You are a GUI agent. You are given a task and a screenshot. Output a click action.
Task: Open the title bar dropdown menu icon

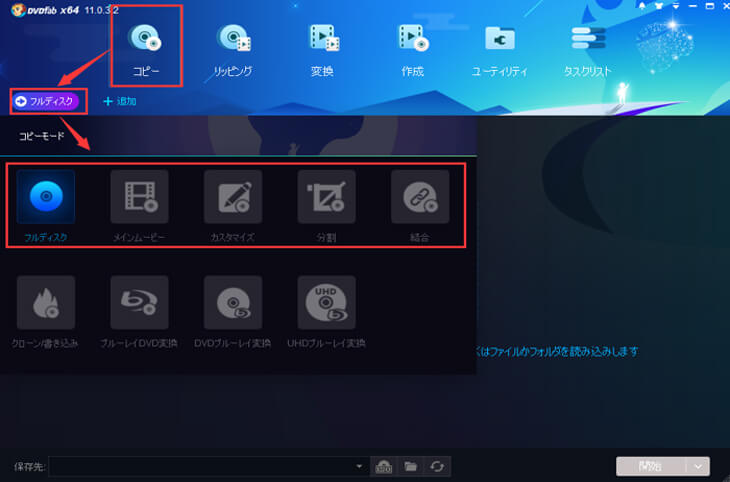(676, 6)
